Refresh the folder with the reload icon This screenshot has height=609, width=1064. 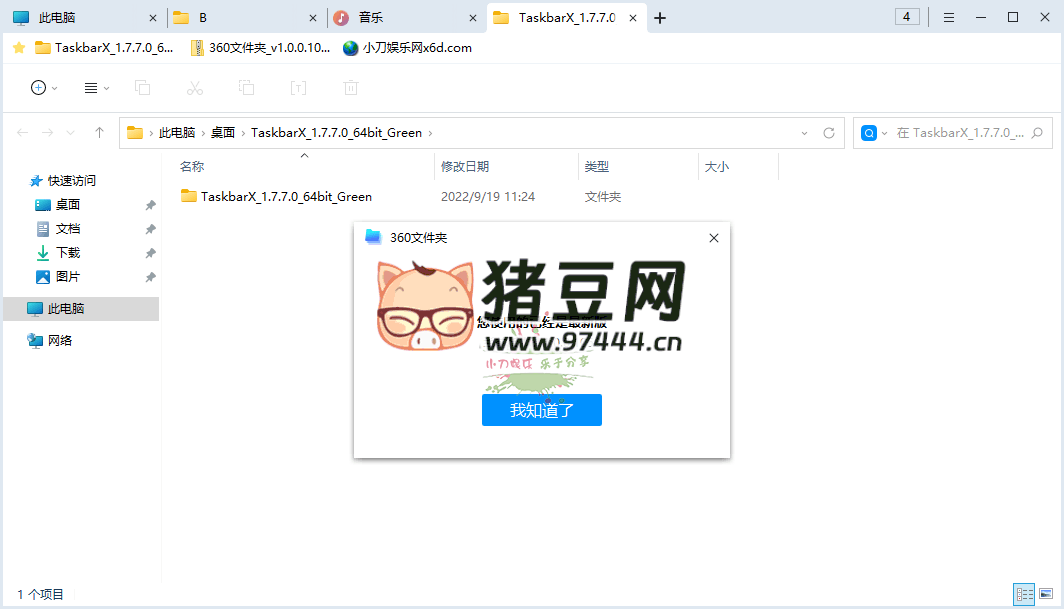pyautogui.click(x=829, y=132)
